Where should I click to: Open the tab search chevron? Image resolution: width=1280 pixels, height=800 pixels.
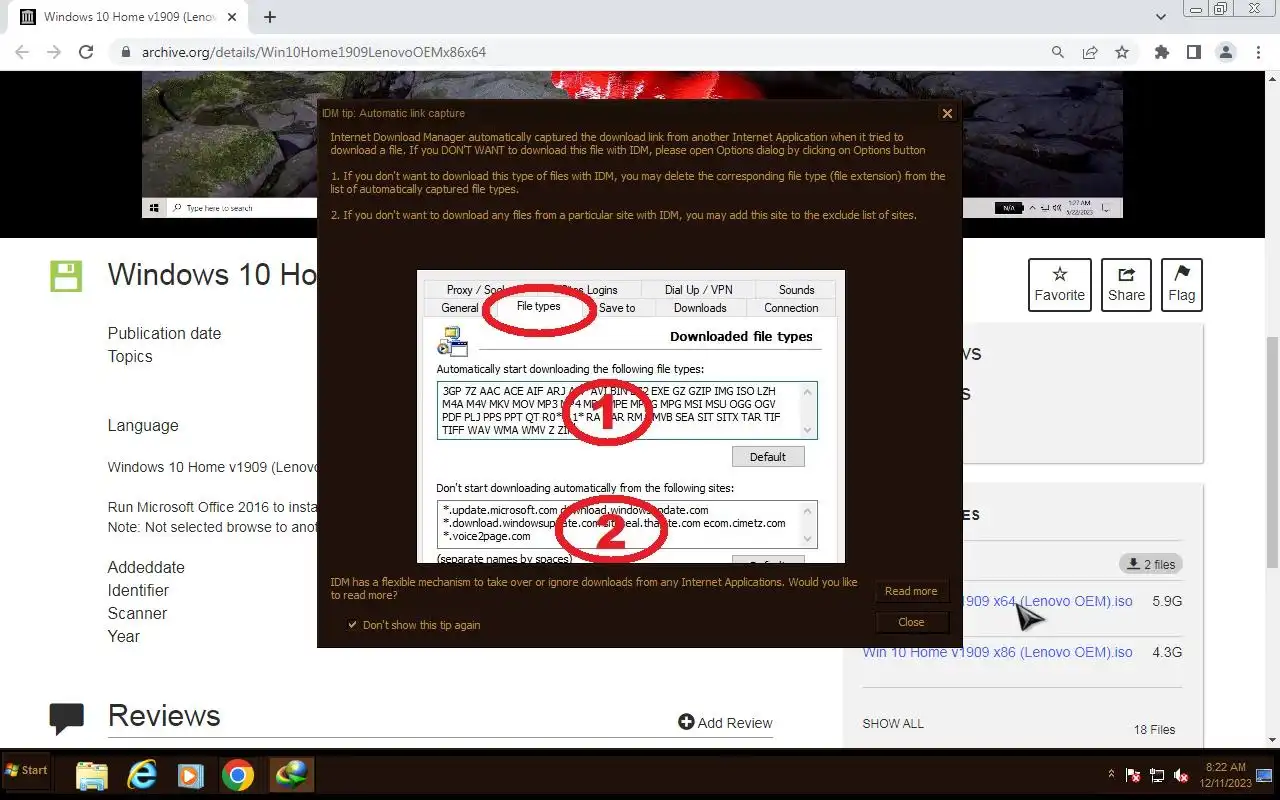click(1161, 17)
